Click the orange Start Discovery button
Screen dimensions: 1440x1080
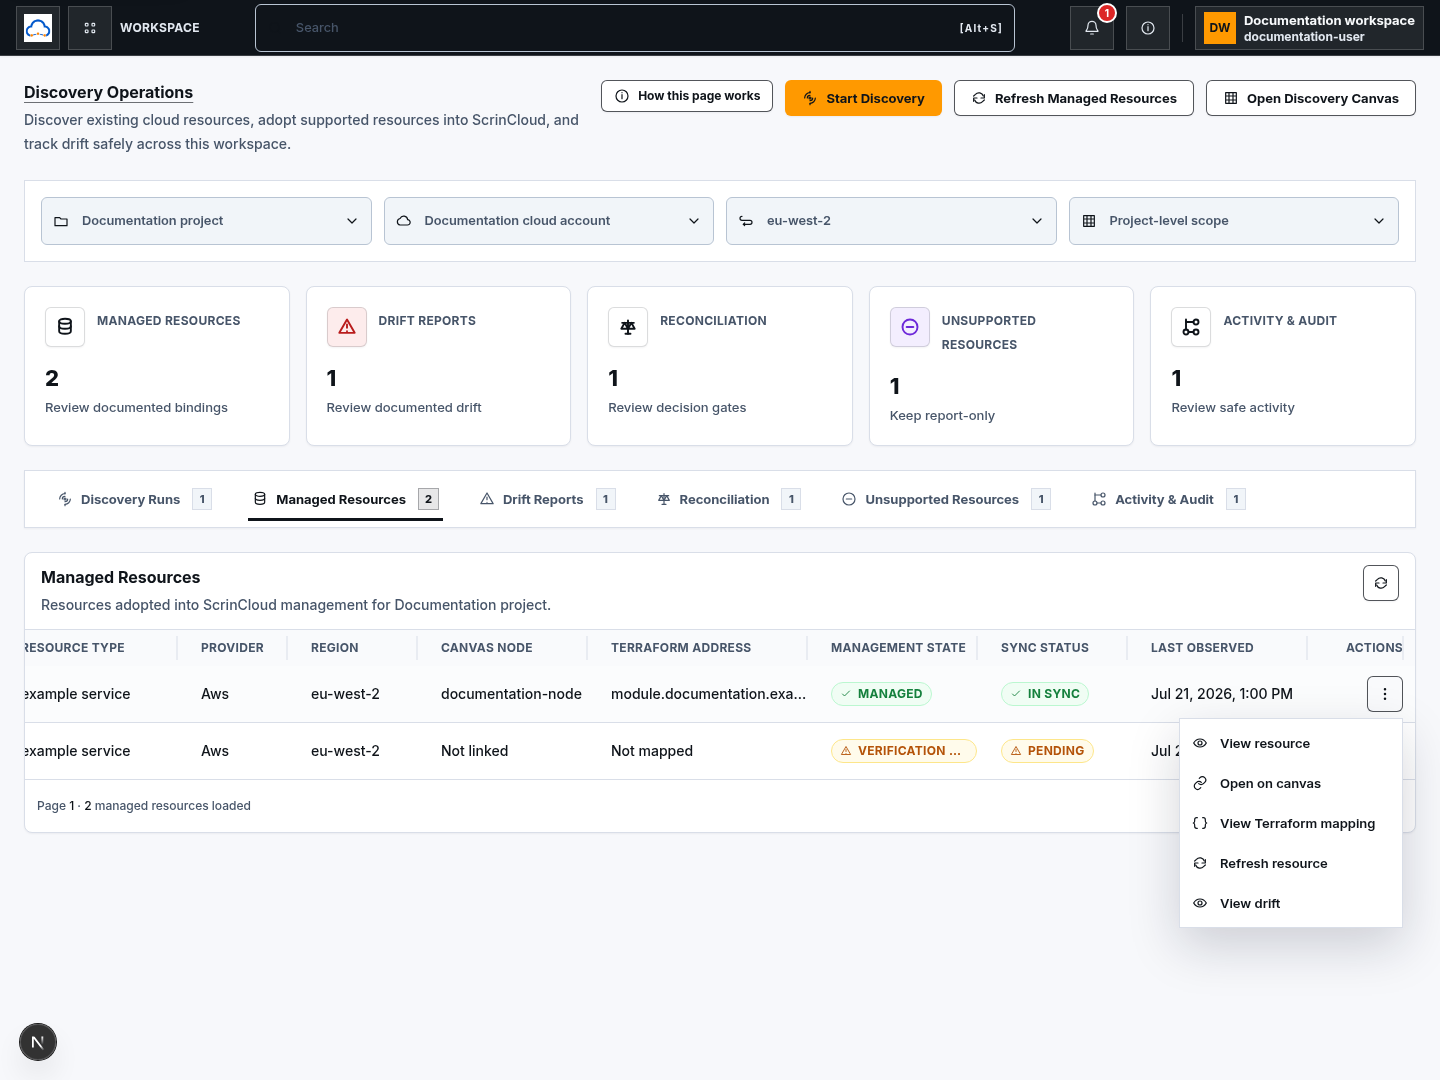coord(863,98)
